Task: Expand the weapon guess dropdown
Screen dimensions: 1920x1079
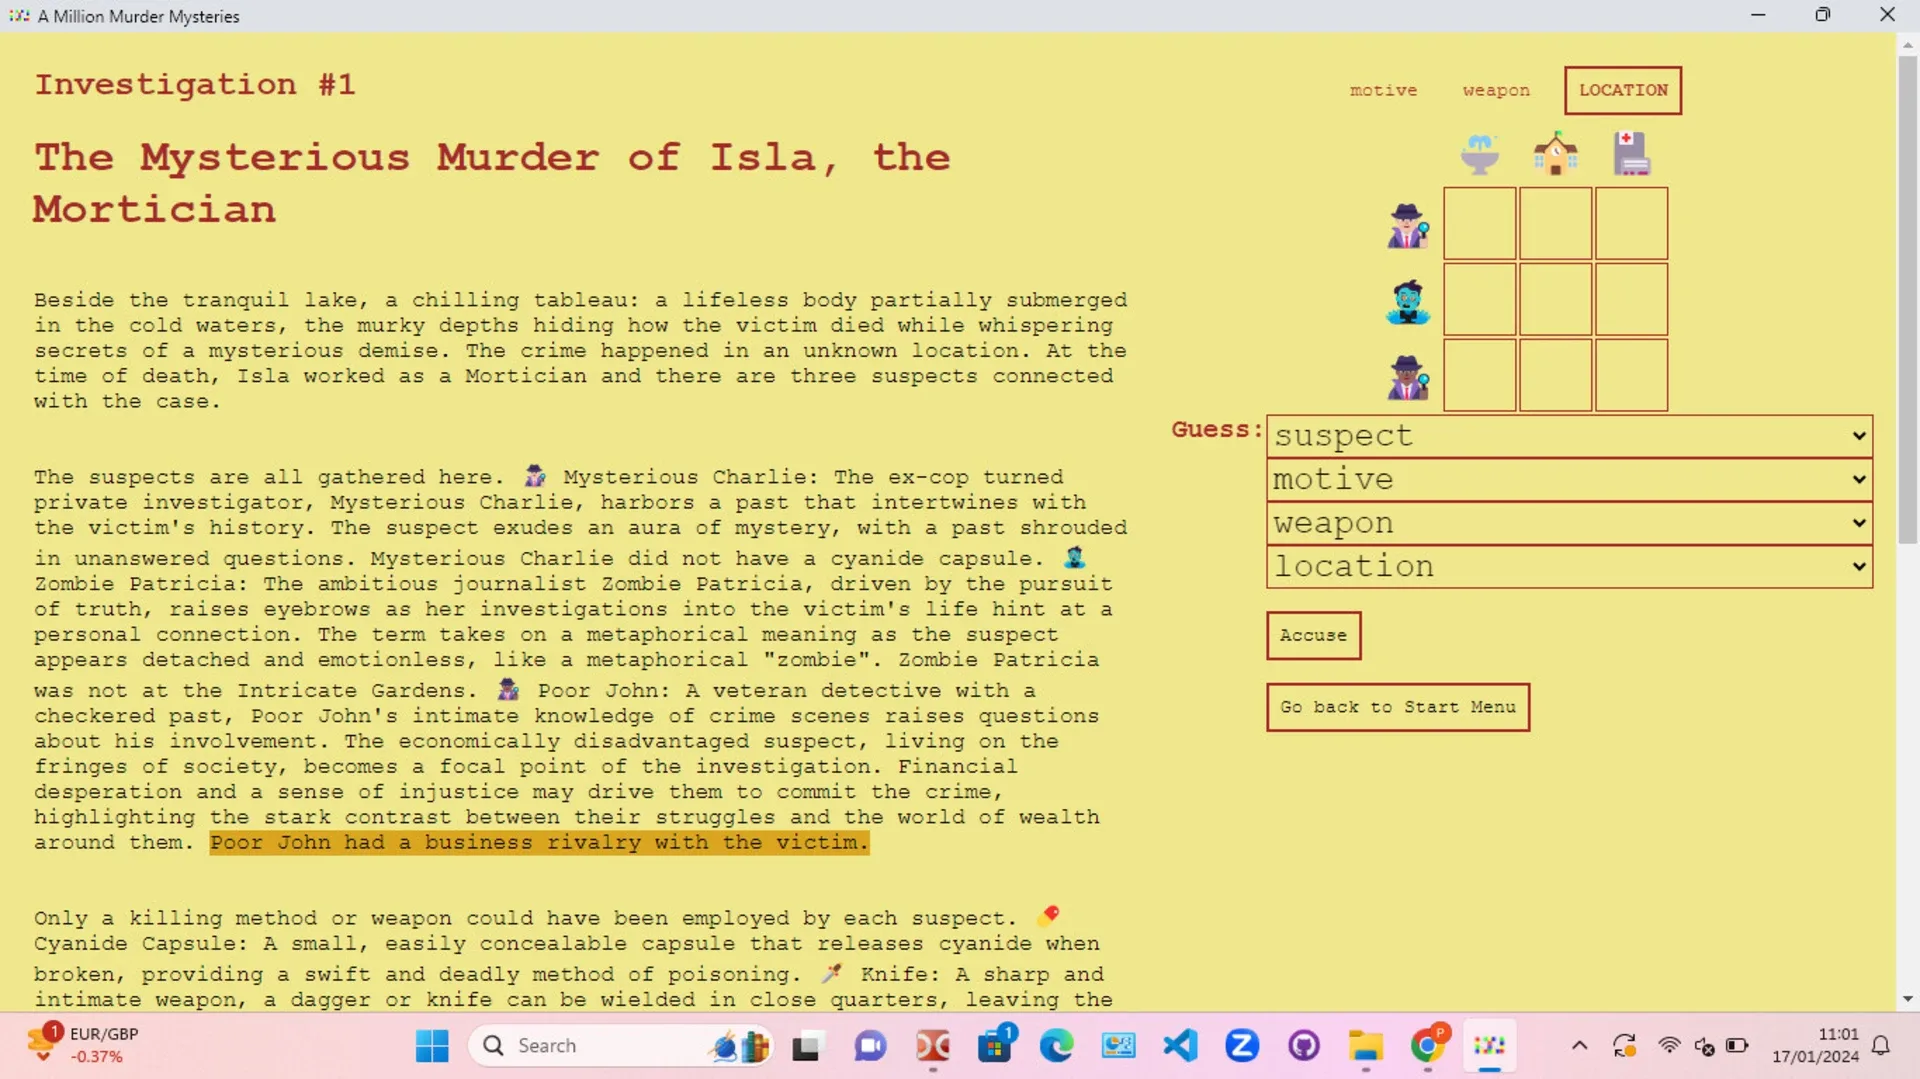Action: [x=1568, y=523]
